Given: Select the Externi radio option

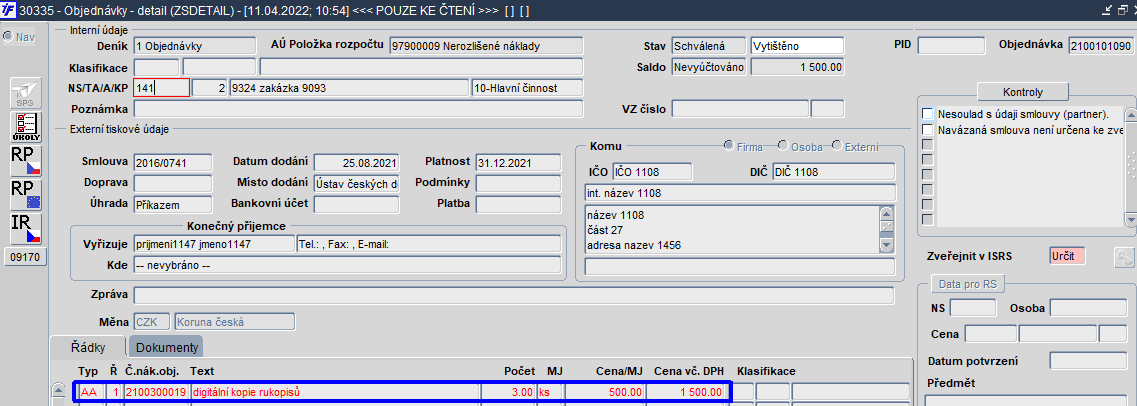Looking at the screenshot, I should point(837,146).
